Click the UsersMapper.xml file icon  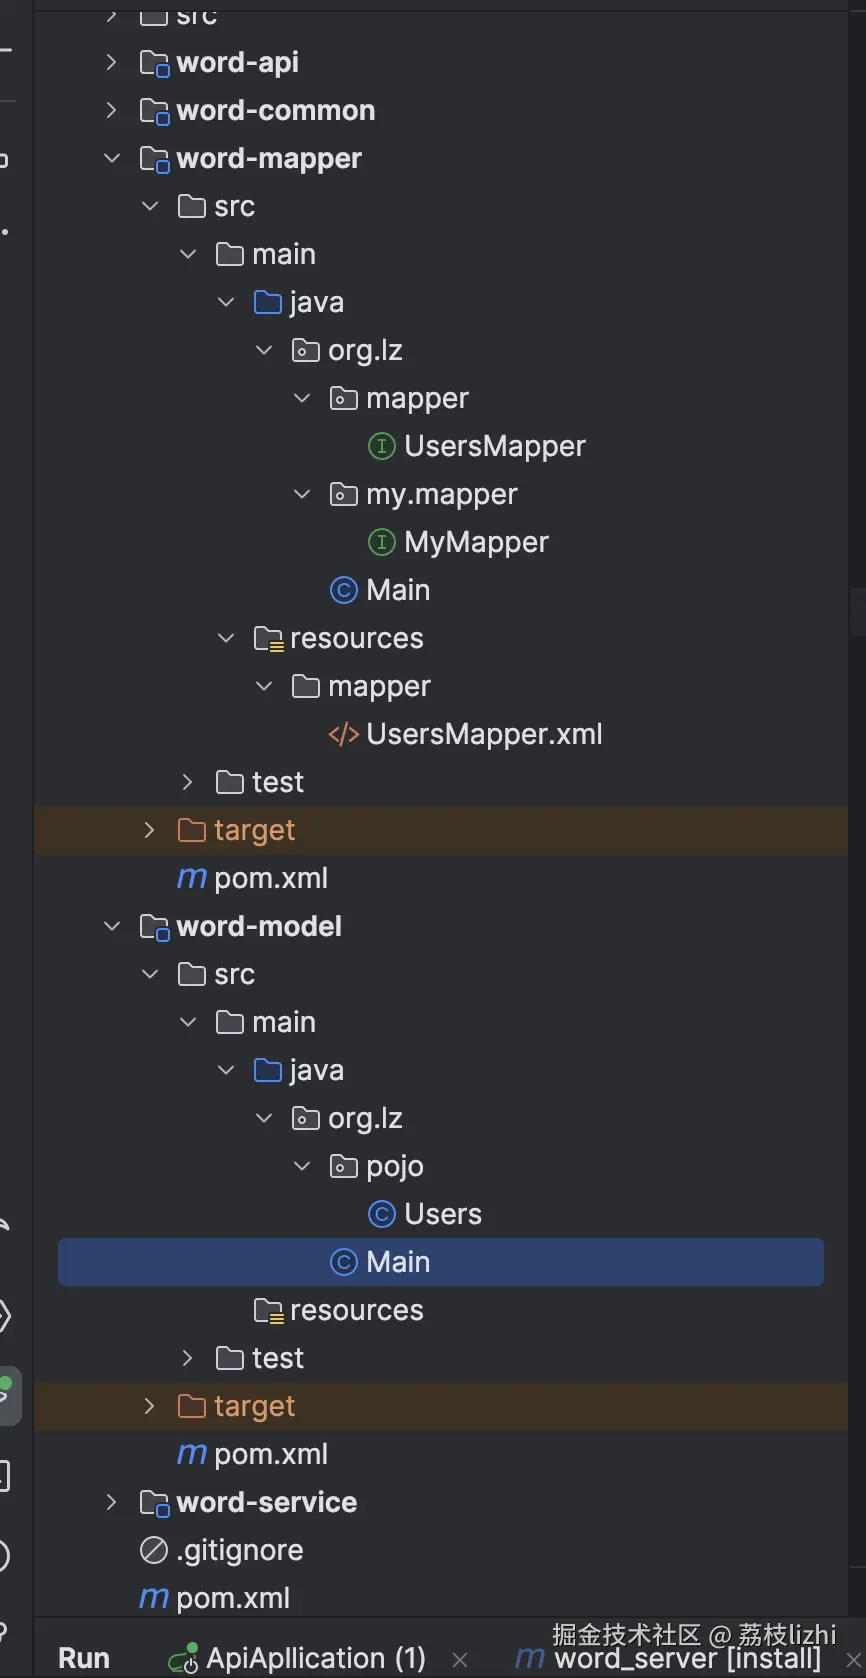click(343, 734)
